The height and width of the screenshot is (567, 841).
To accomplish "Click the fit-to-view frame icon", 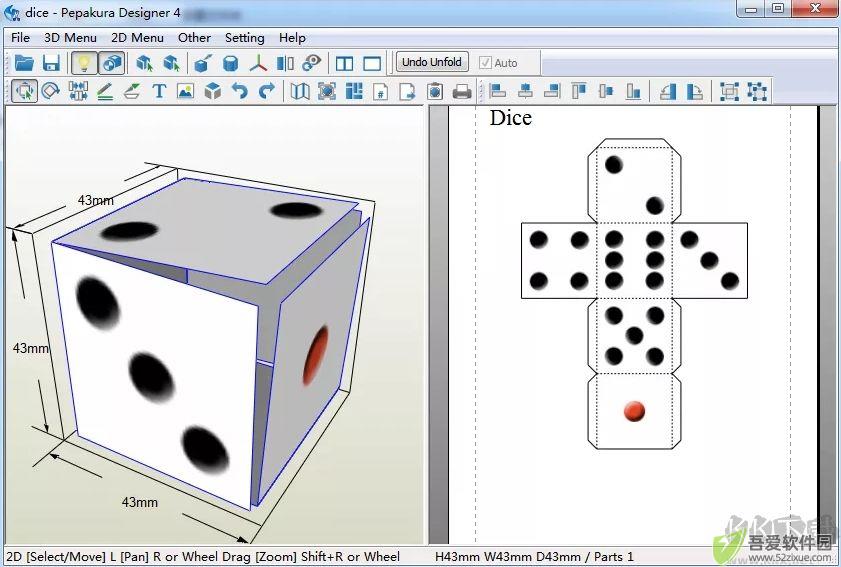I will (x=327, y=91).
